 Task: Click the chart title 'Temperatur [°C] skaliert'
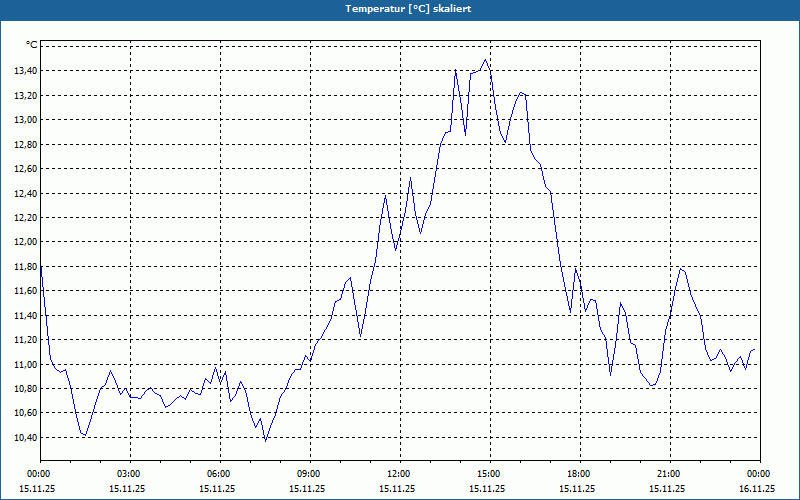click(x=408, y=9)
